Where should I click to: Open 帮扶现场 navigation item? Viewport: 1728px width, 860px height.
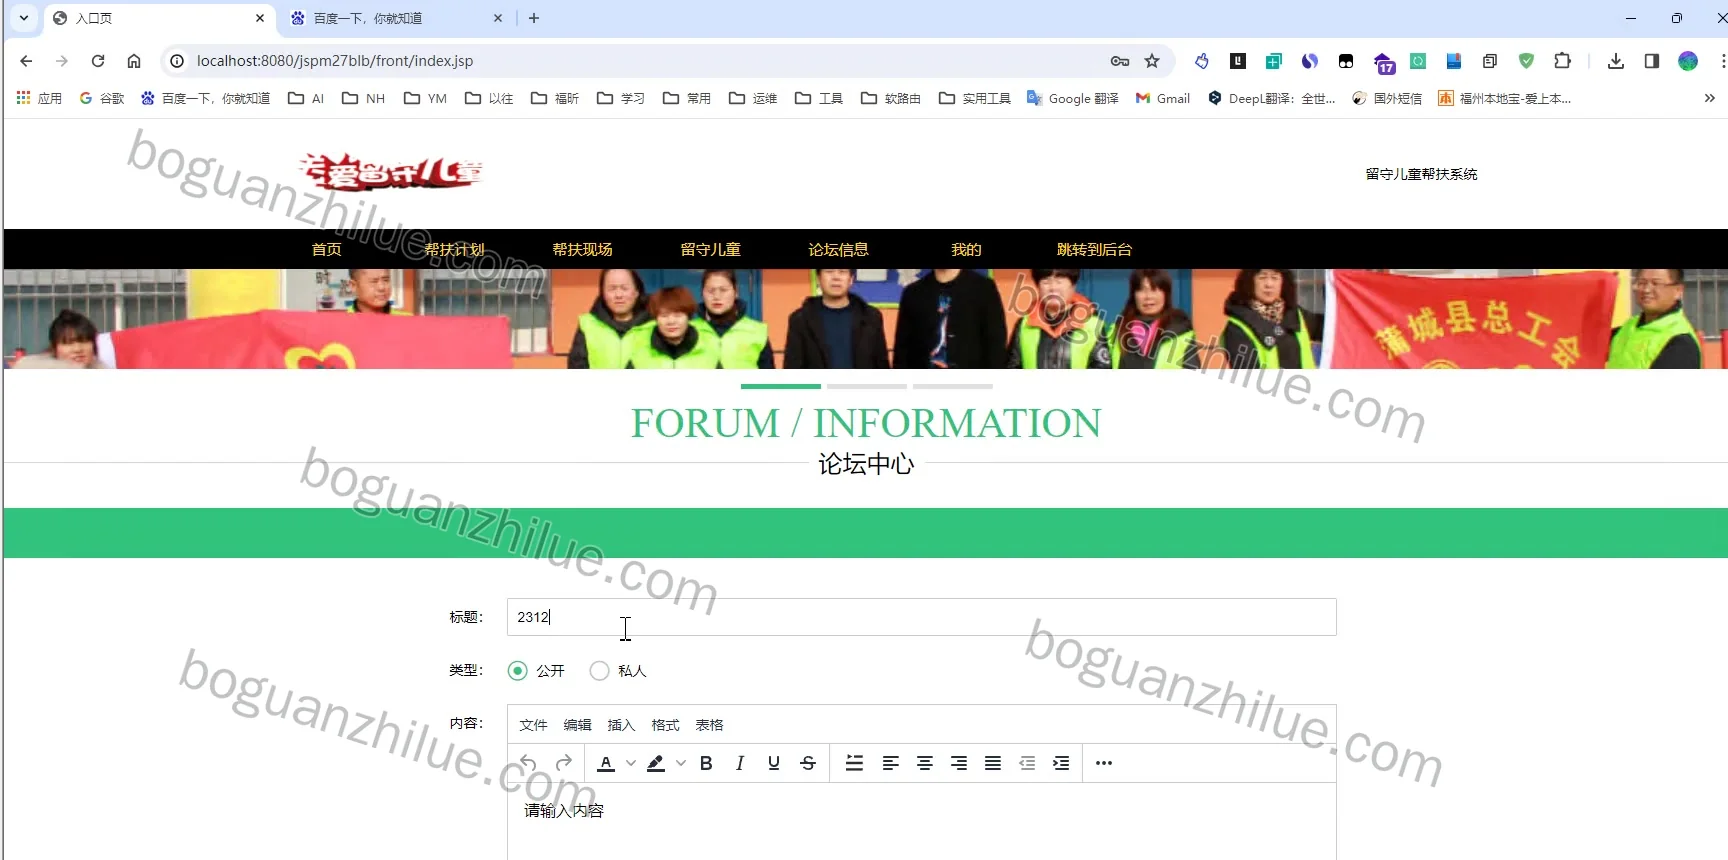coord(582,250)
